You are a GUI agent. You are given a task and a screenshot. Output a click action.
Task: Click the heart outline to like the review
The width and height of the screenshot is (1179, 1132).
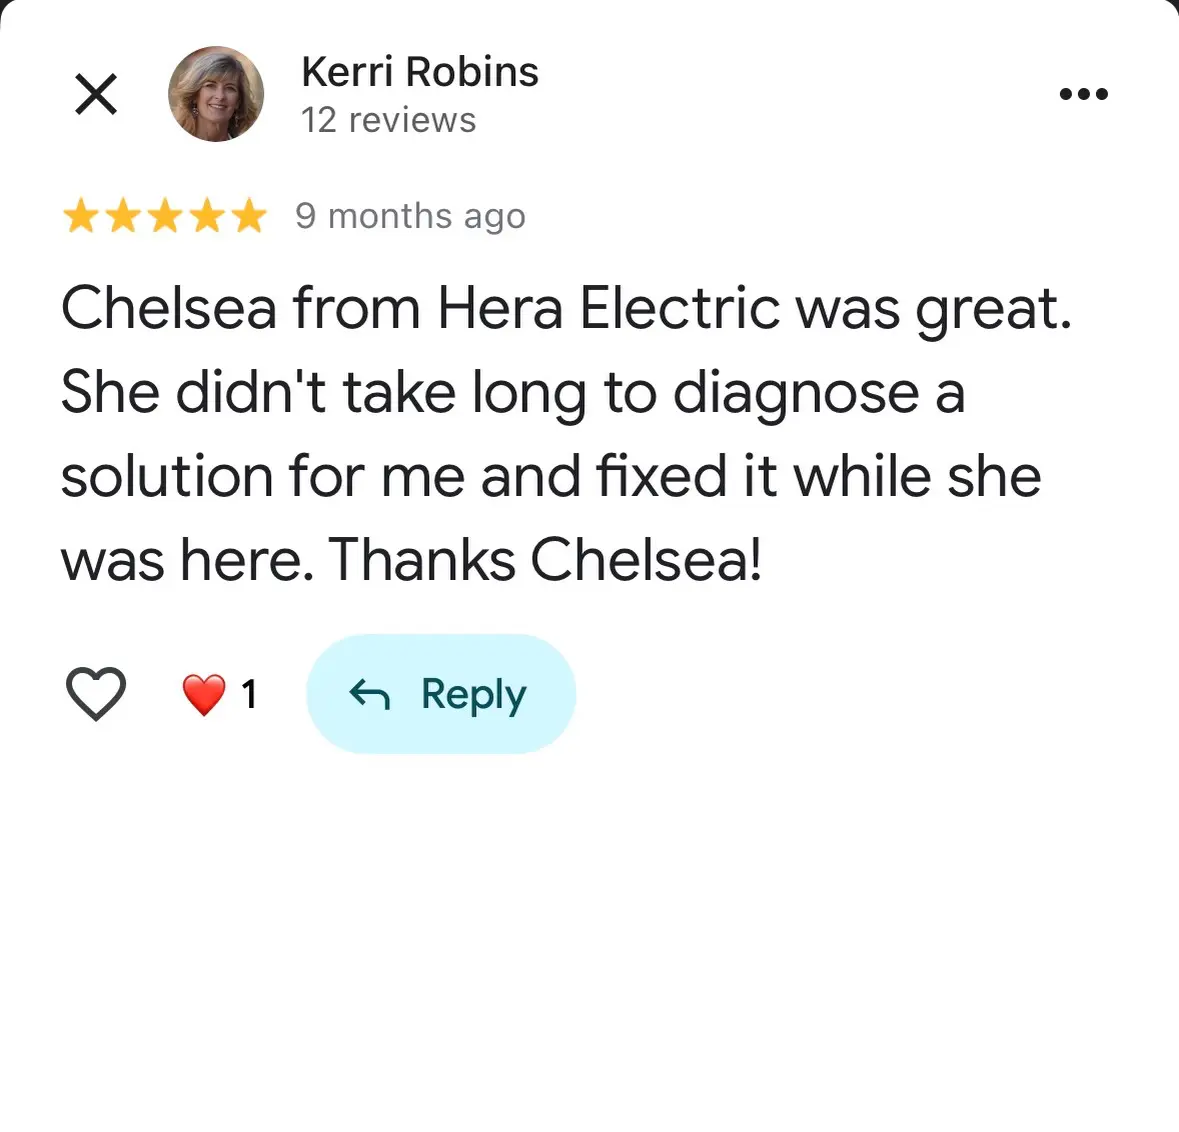pyautogui.click(x=95, y=693)
